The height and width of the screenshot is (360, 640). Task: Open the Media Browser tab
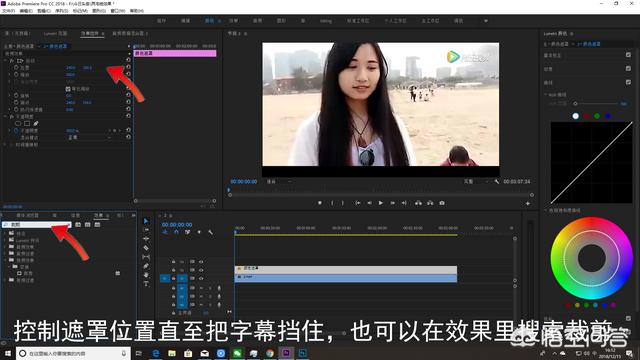pyautogui.click(x=27, y=215)
